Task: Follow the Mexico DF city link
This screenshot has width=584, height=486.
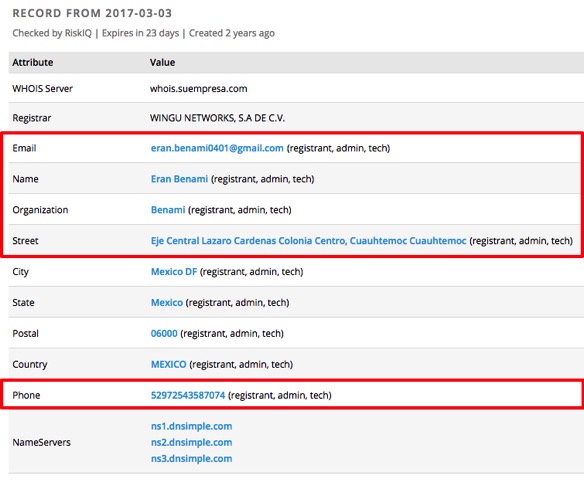Action: pyautogui.click(x=174, y=272)
